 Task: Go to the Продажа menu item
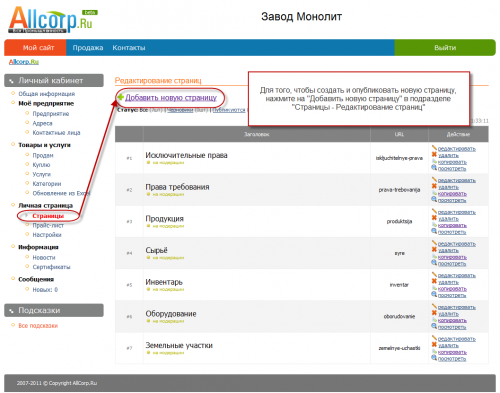[x=88, y=48]
